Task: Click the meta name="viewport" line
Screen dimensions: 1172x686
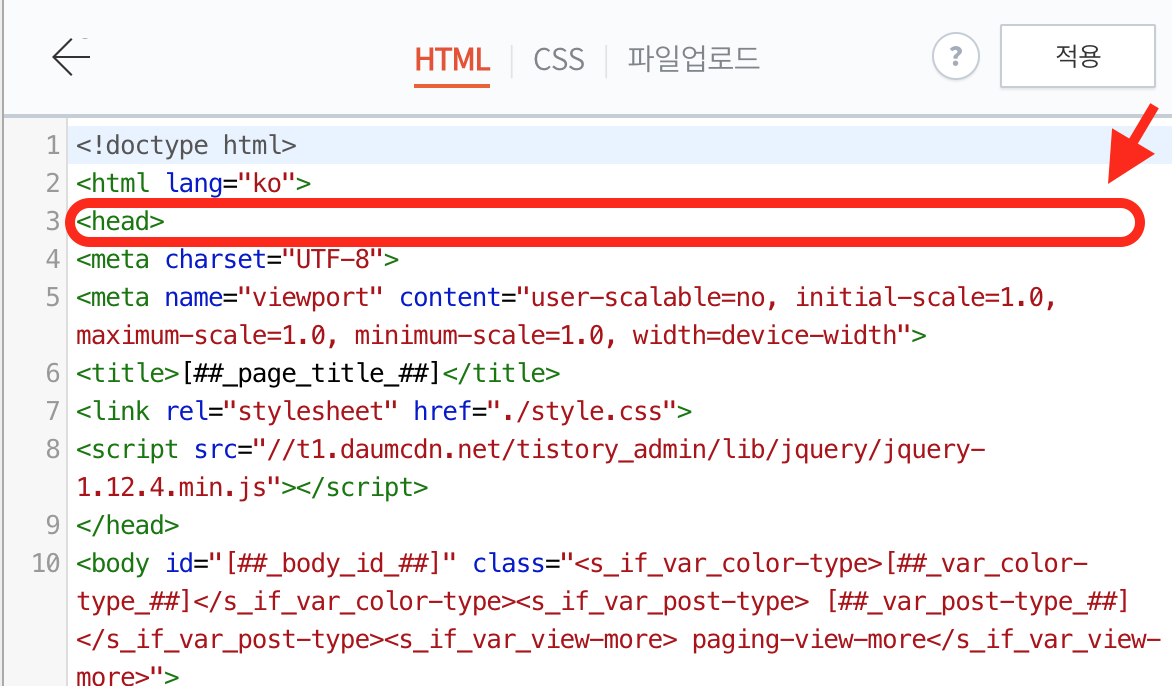Action: [x=566, y=297]
